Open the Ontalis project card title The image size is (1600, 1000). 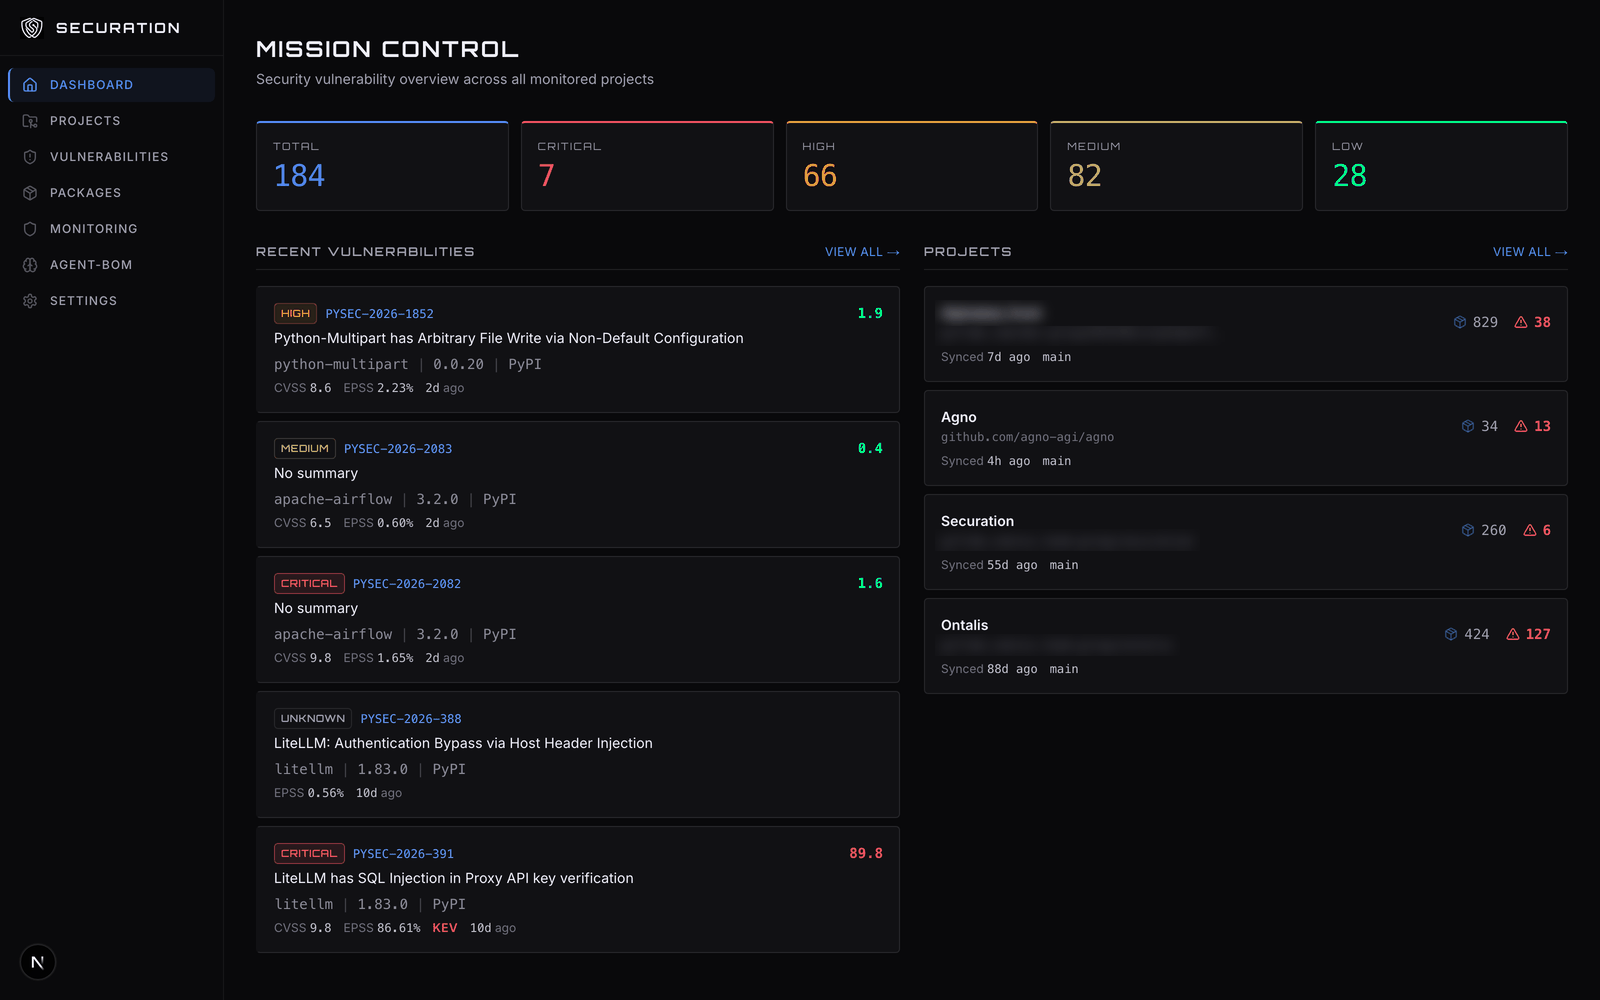(x=964, y=625)
